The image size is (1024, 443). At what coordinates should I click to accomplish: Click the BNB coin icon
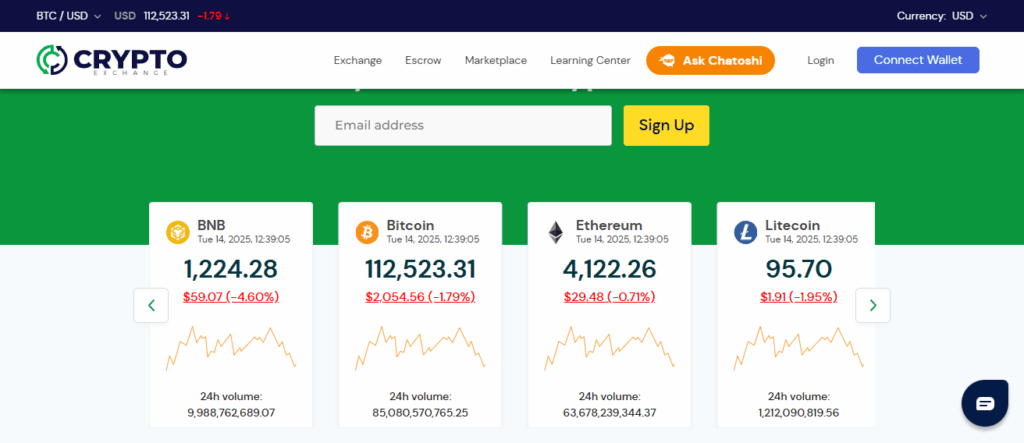click(x=177, y=233)
